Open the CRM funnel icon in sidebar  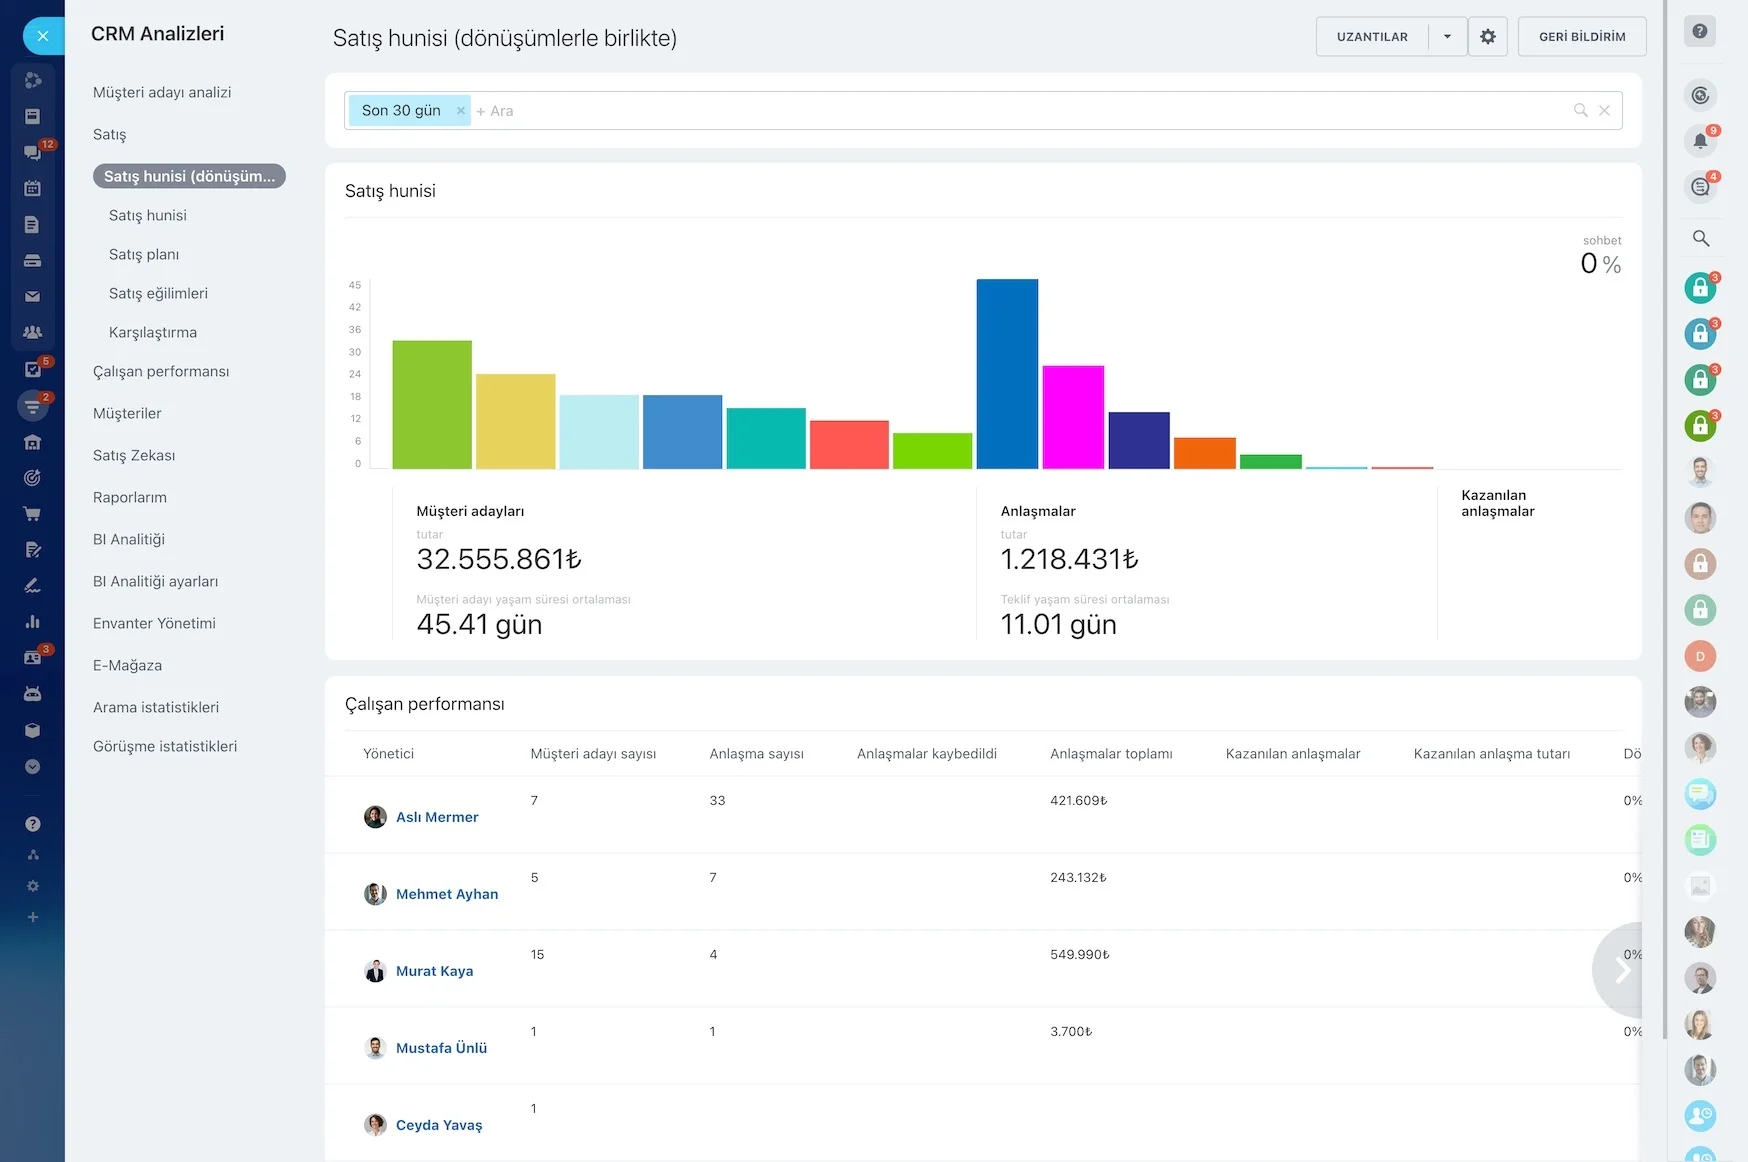tap(32, 406)
